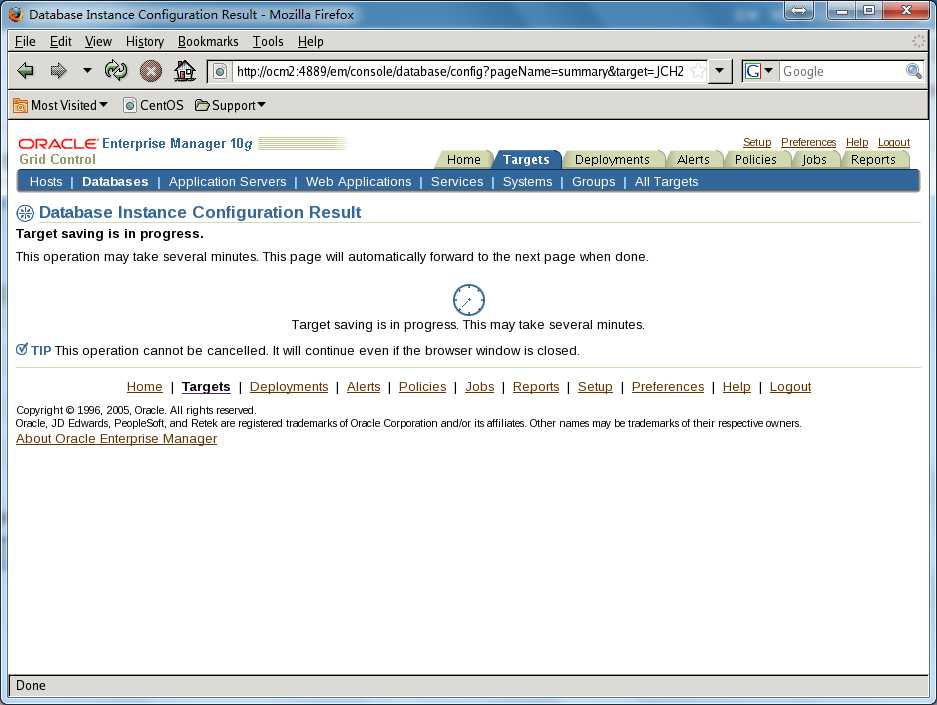The image size is (937, 705).
Task: Select the Databases subtab
Action: click(115, 182)
